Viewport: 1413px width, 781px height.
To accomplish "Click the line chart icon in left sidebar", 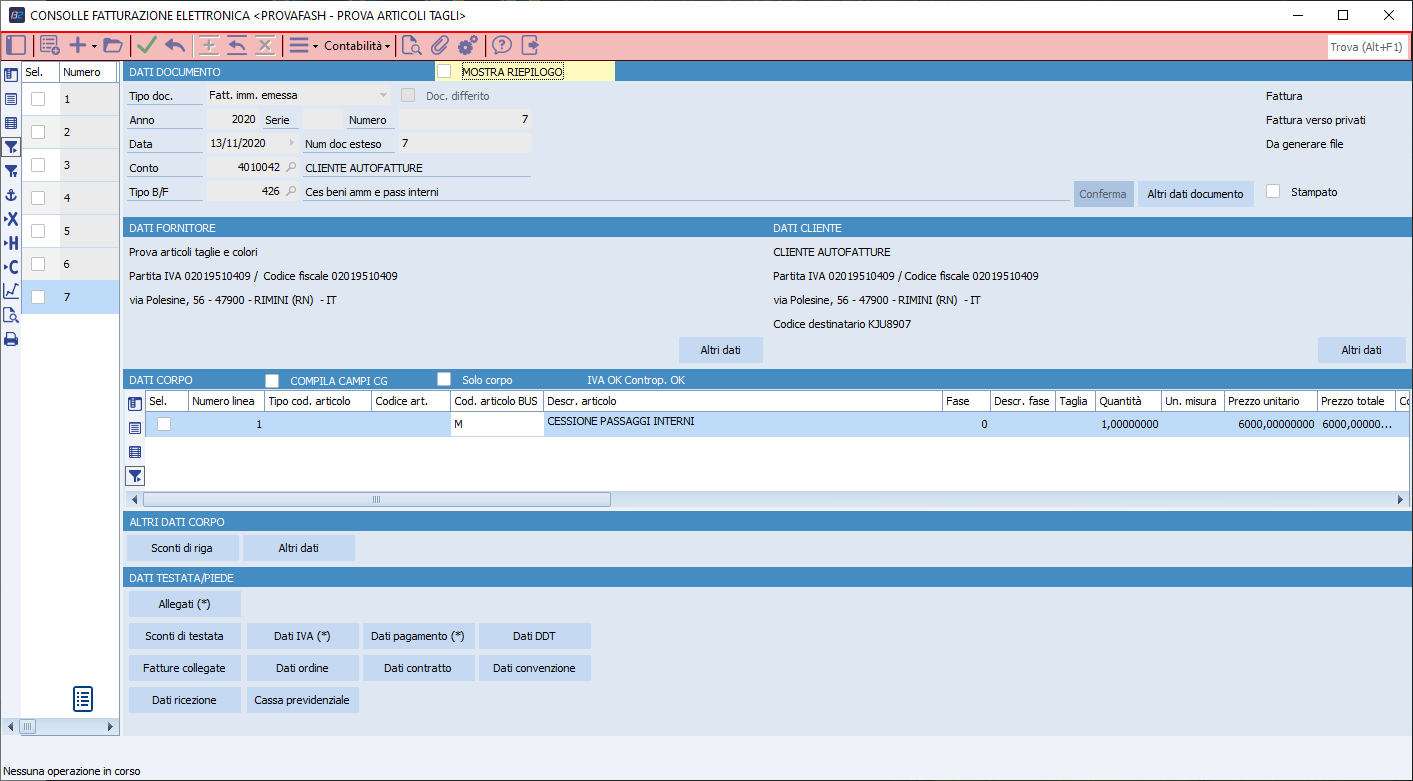I will [11, 291].
